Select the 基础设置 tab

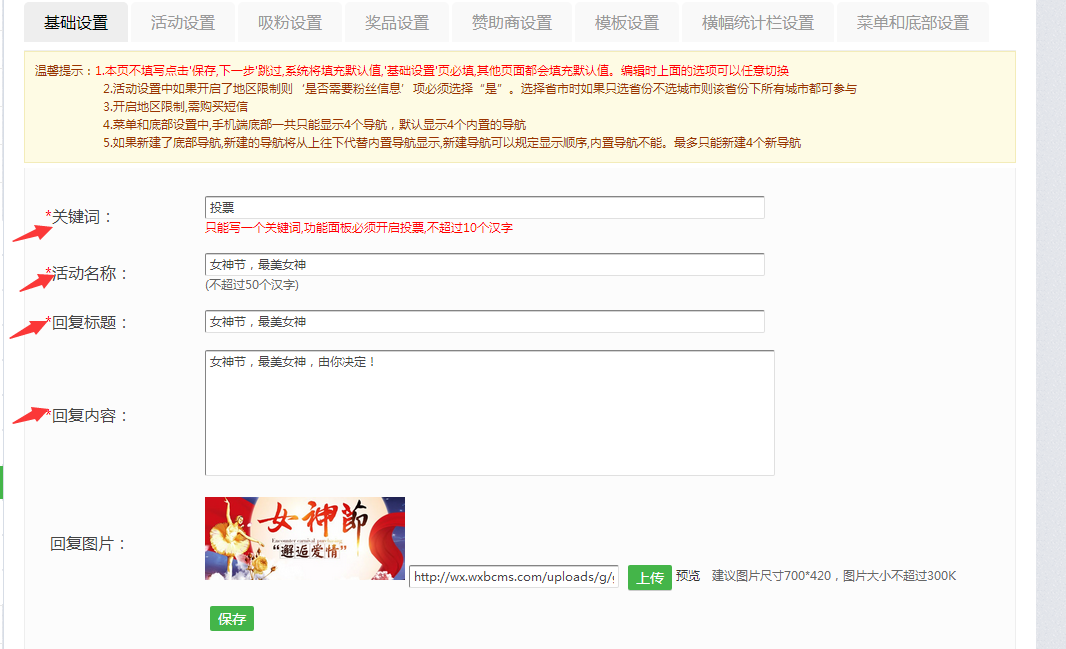(x=75, y=21)
